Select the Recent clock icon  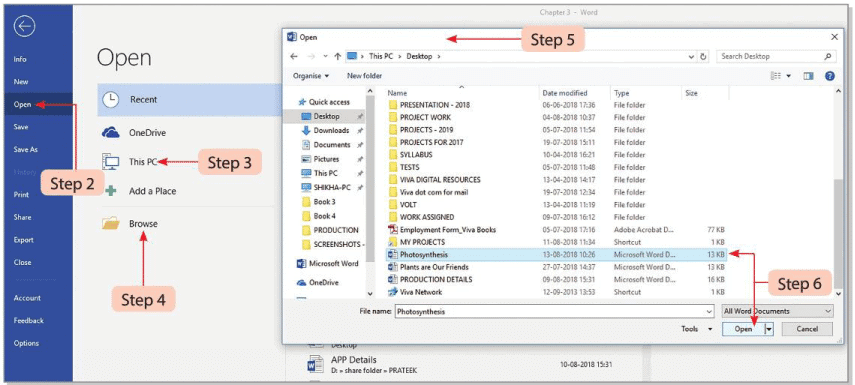tap(111, 100)
